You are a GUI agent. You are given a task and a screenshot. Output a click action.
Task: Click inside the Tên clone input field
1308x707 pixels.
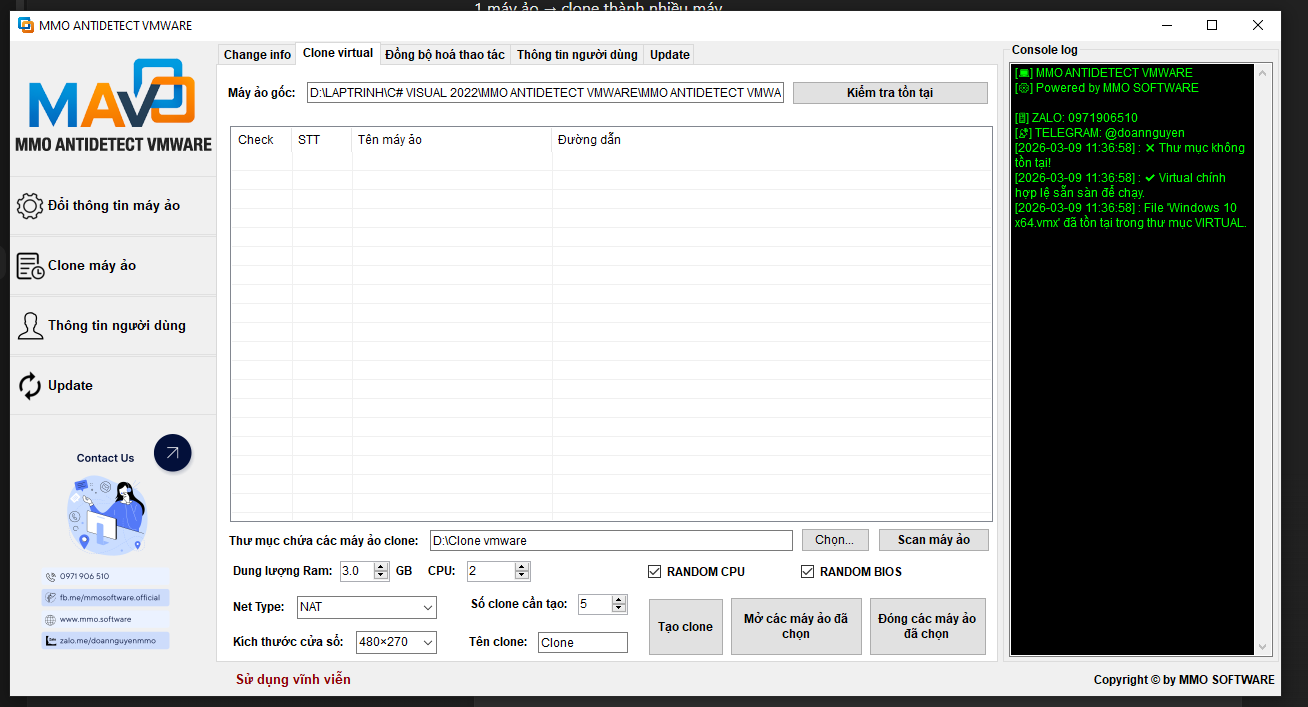point(582,641)
